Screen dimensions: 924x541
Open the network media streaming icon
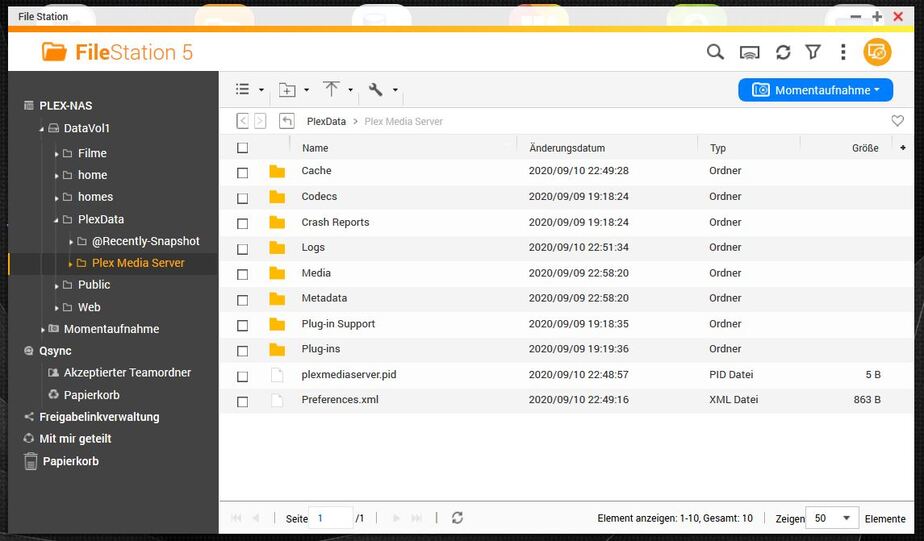point(749,52)
